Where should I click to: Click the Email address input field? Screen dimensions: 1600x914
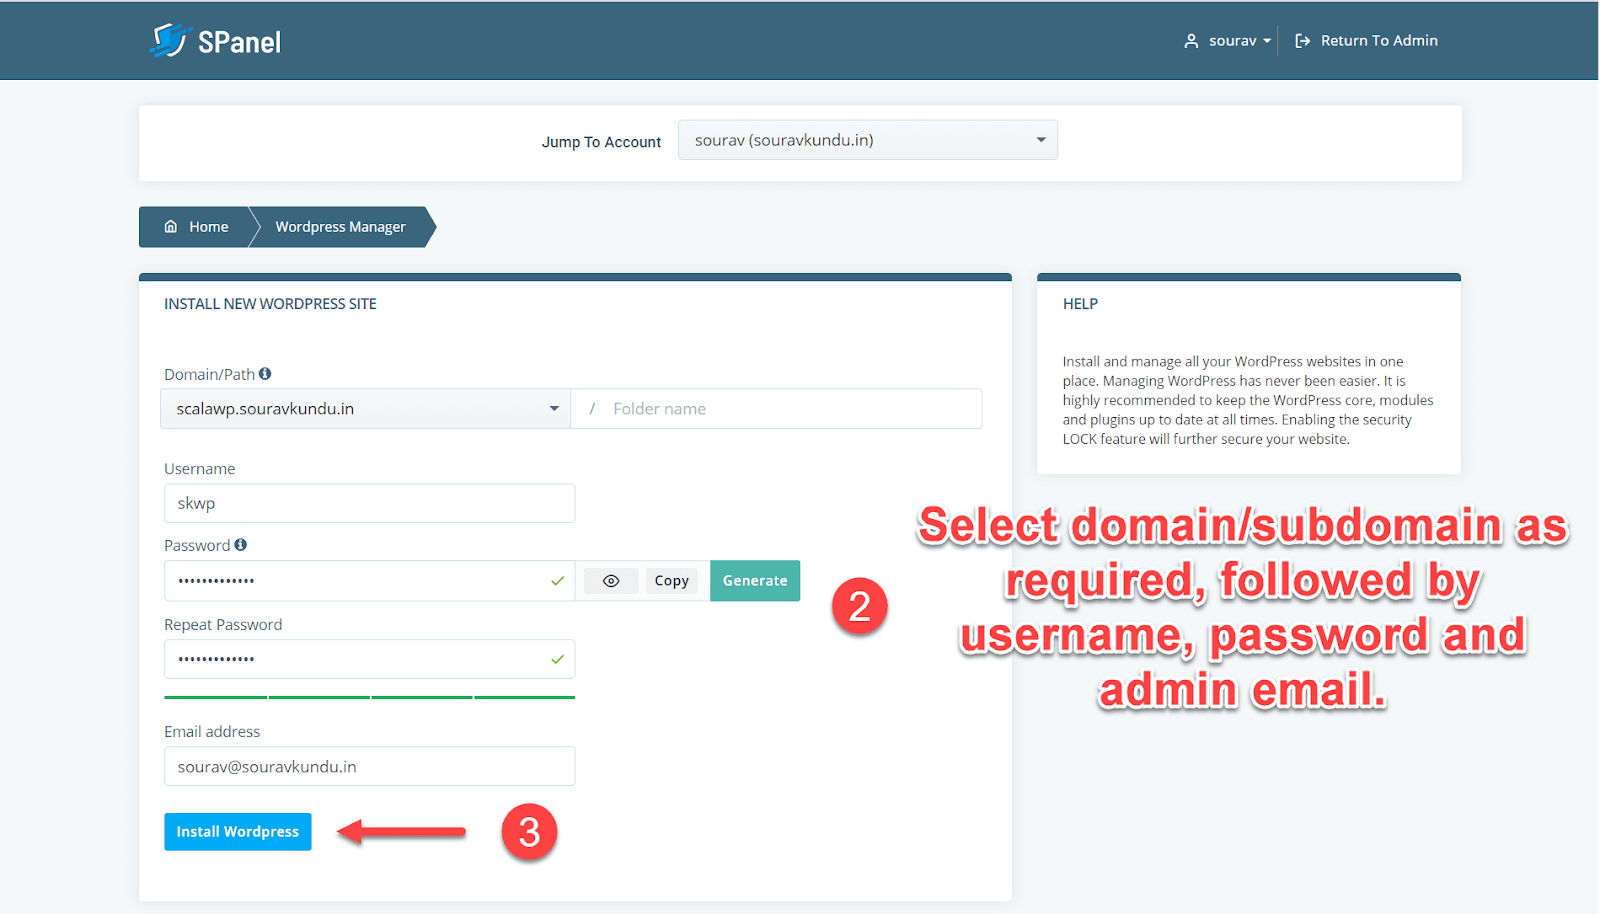click(x=370, y=766)
